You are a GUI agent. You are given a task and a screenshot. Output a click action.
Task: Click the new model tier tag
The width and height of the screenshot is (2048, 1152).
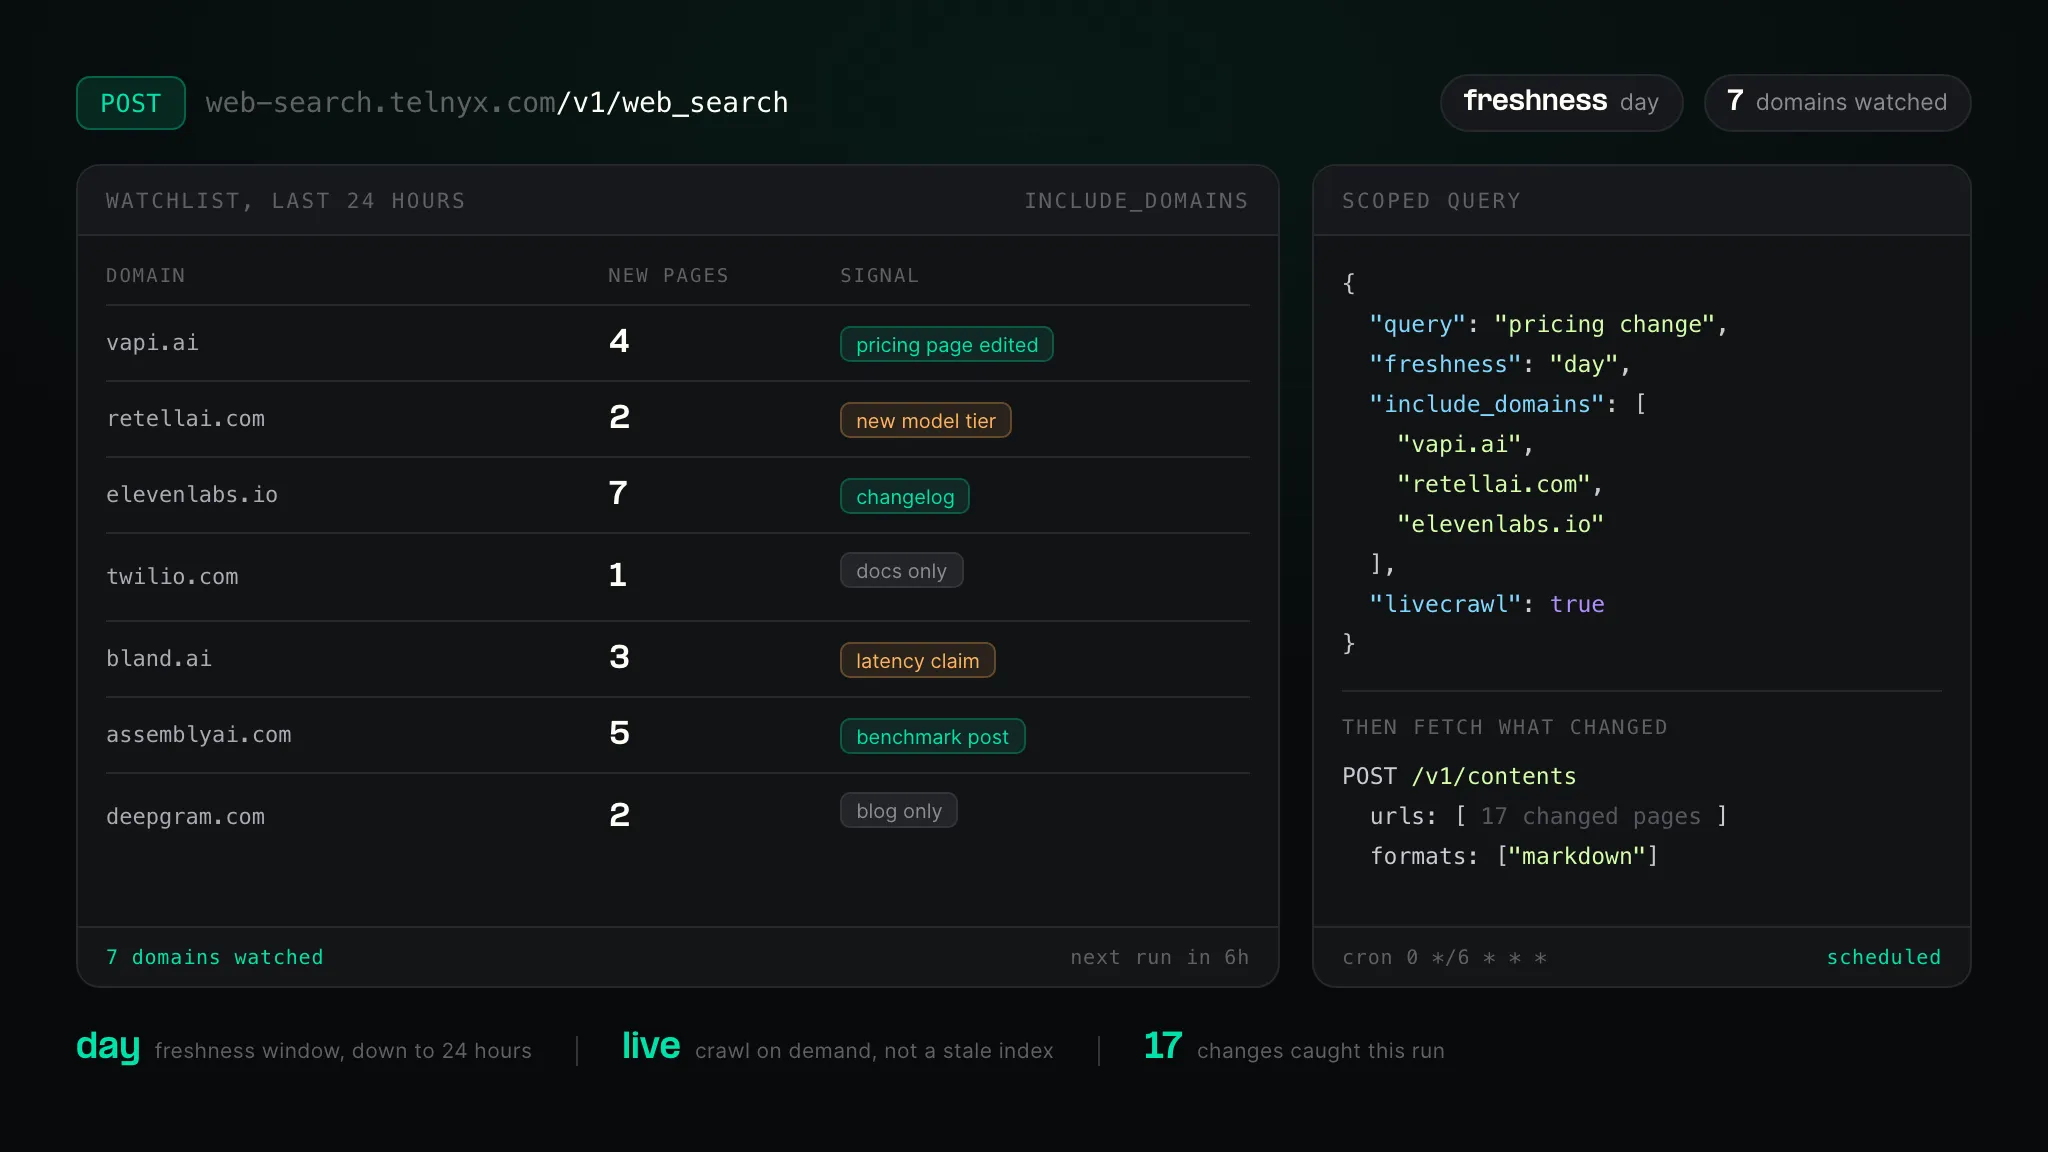click(x=926, y=420)
